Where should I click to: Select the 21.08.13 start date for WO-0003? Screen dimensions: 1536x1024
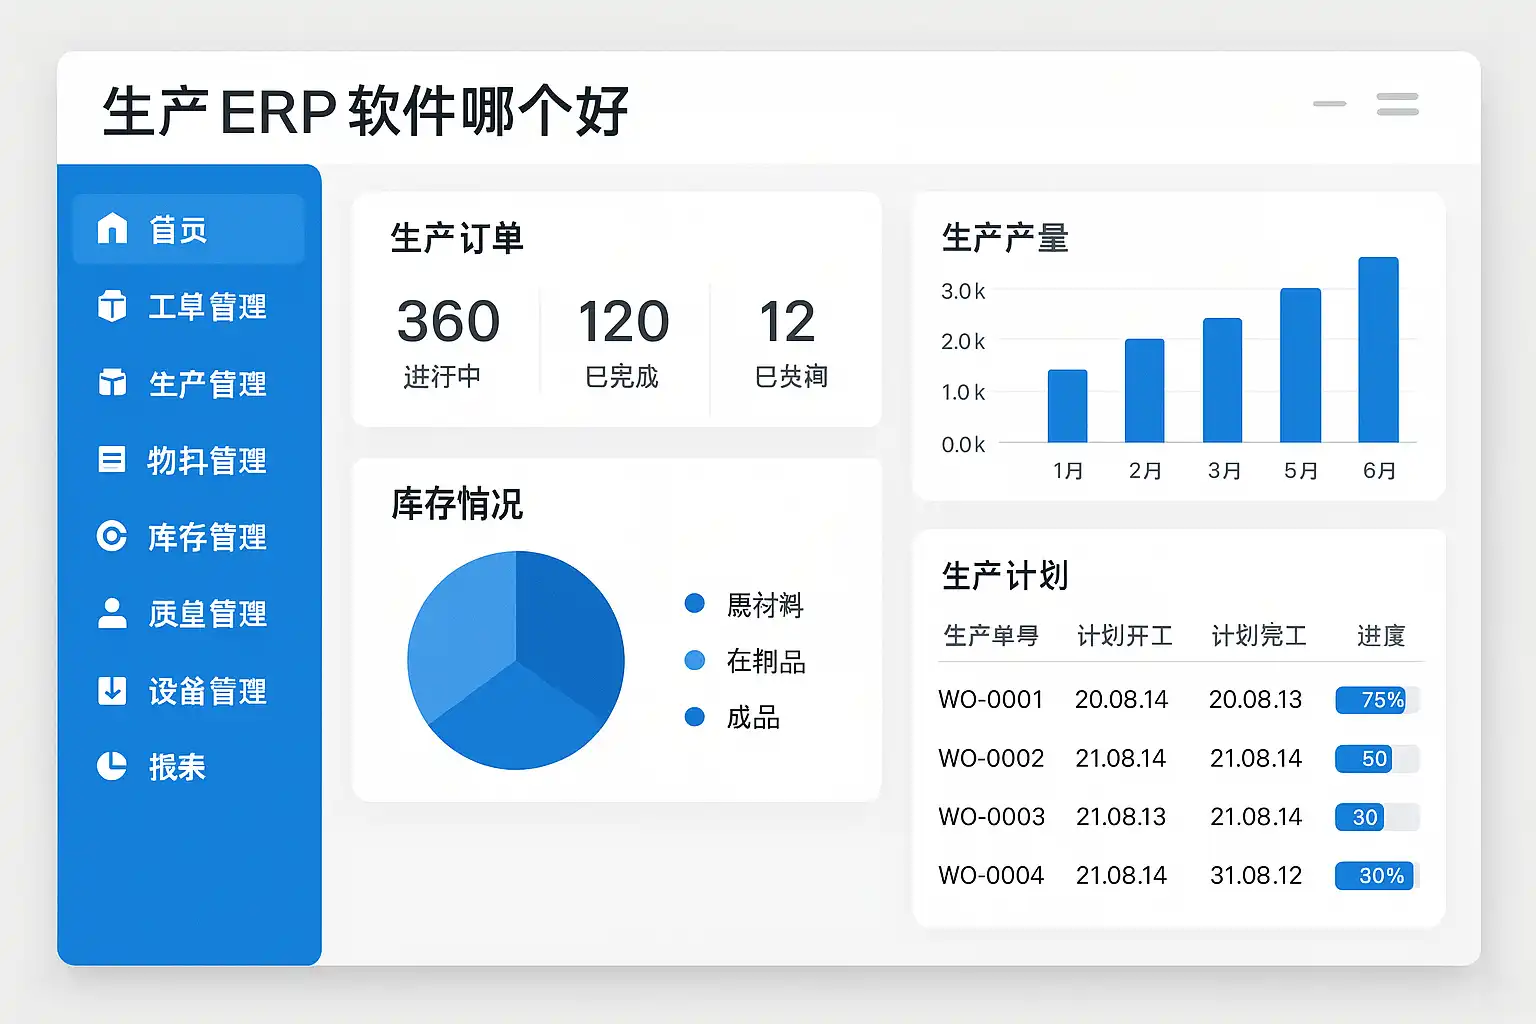1121,817
